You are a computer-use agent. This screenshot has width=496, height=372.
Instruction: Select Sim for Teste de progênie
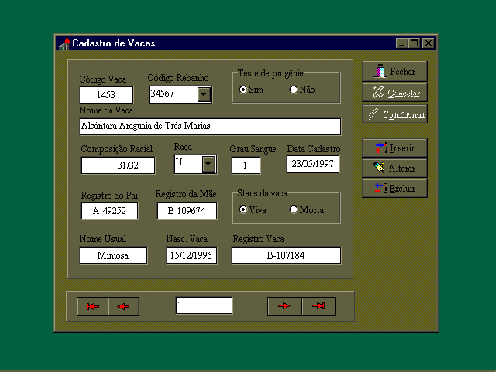[x=243, y=89]
